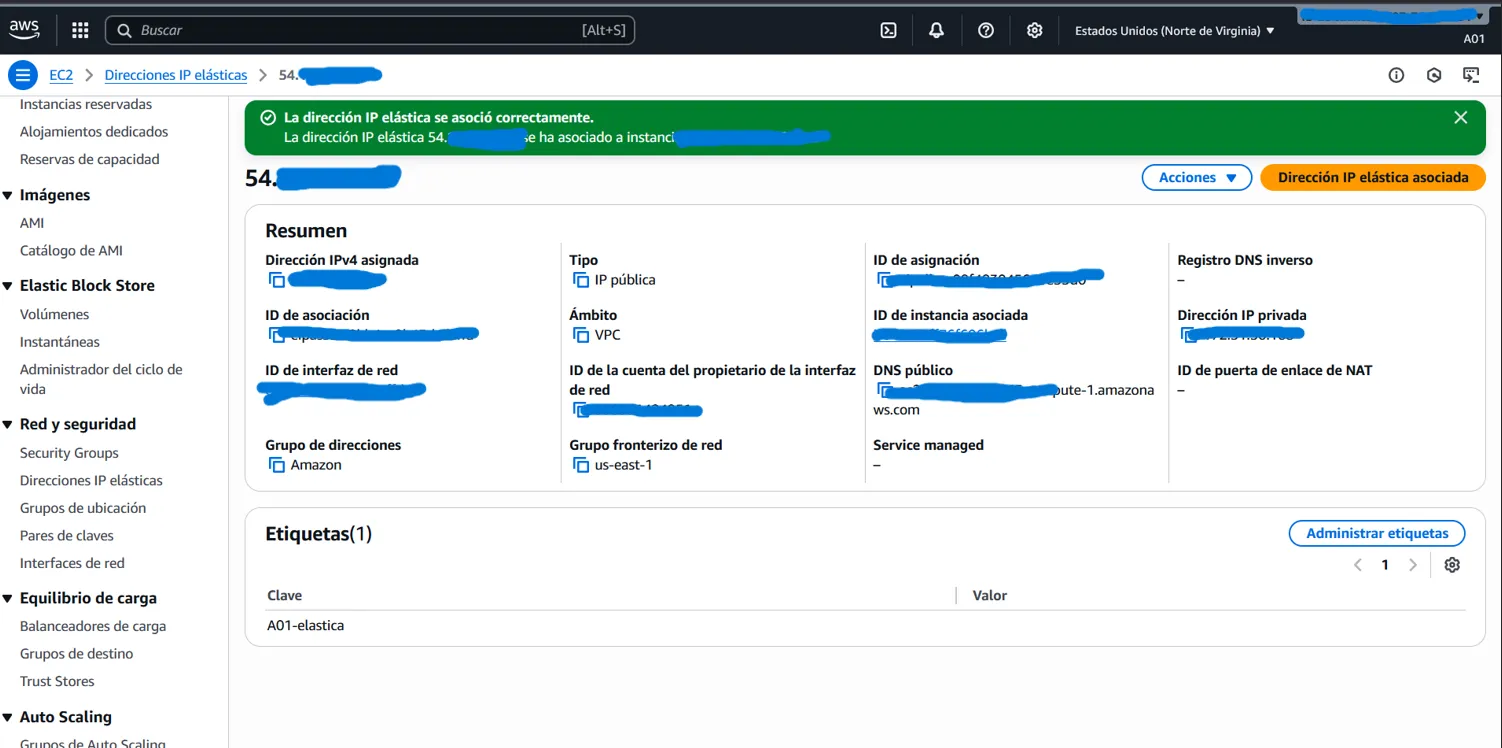Collapse the Elastic Block Store section

(8, 286)
